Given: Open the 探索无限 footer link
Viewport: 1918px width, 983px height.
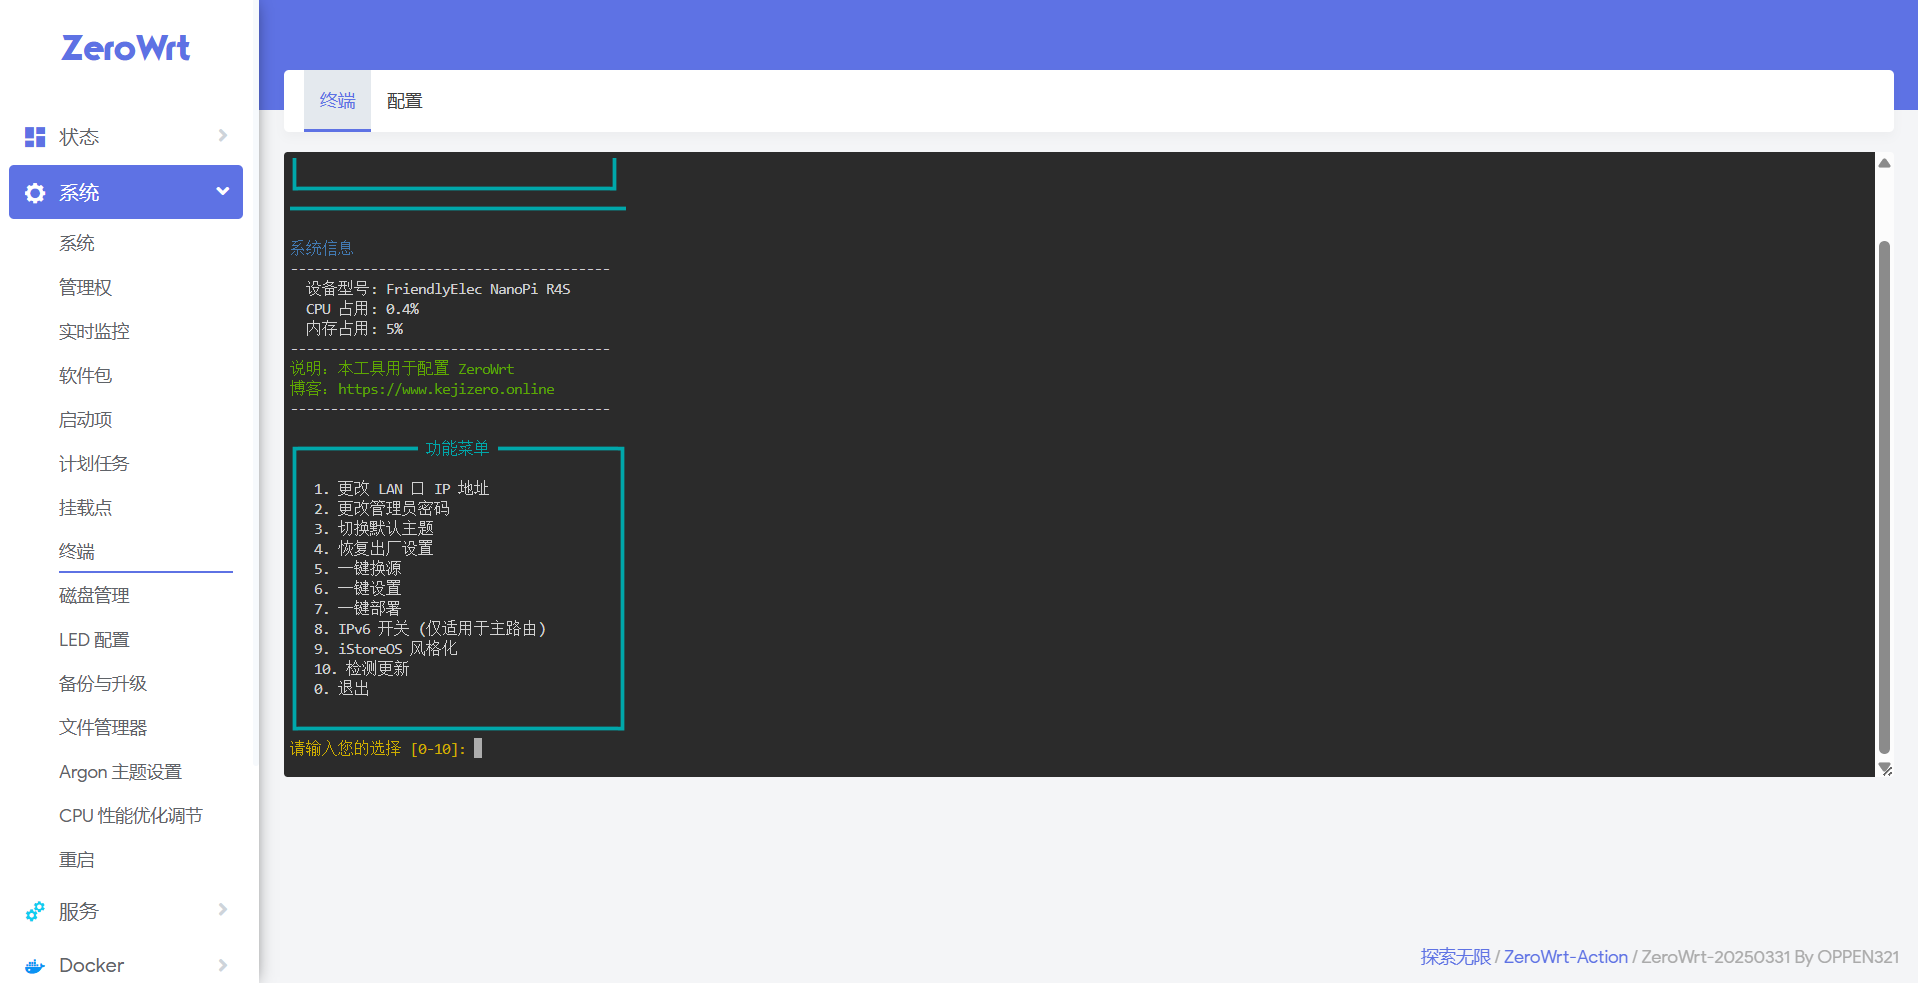Looking at the screenshot, I should pyautogui.click(x=1455, y=957).
